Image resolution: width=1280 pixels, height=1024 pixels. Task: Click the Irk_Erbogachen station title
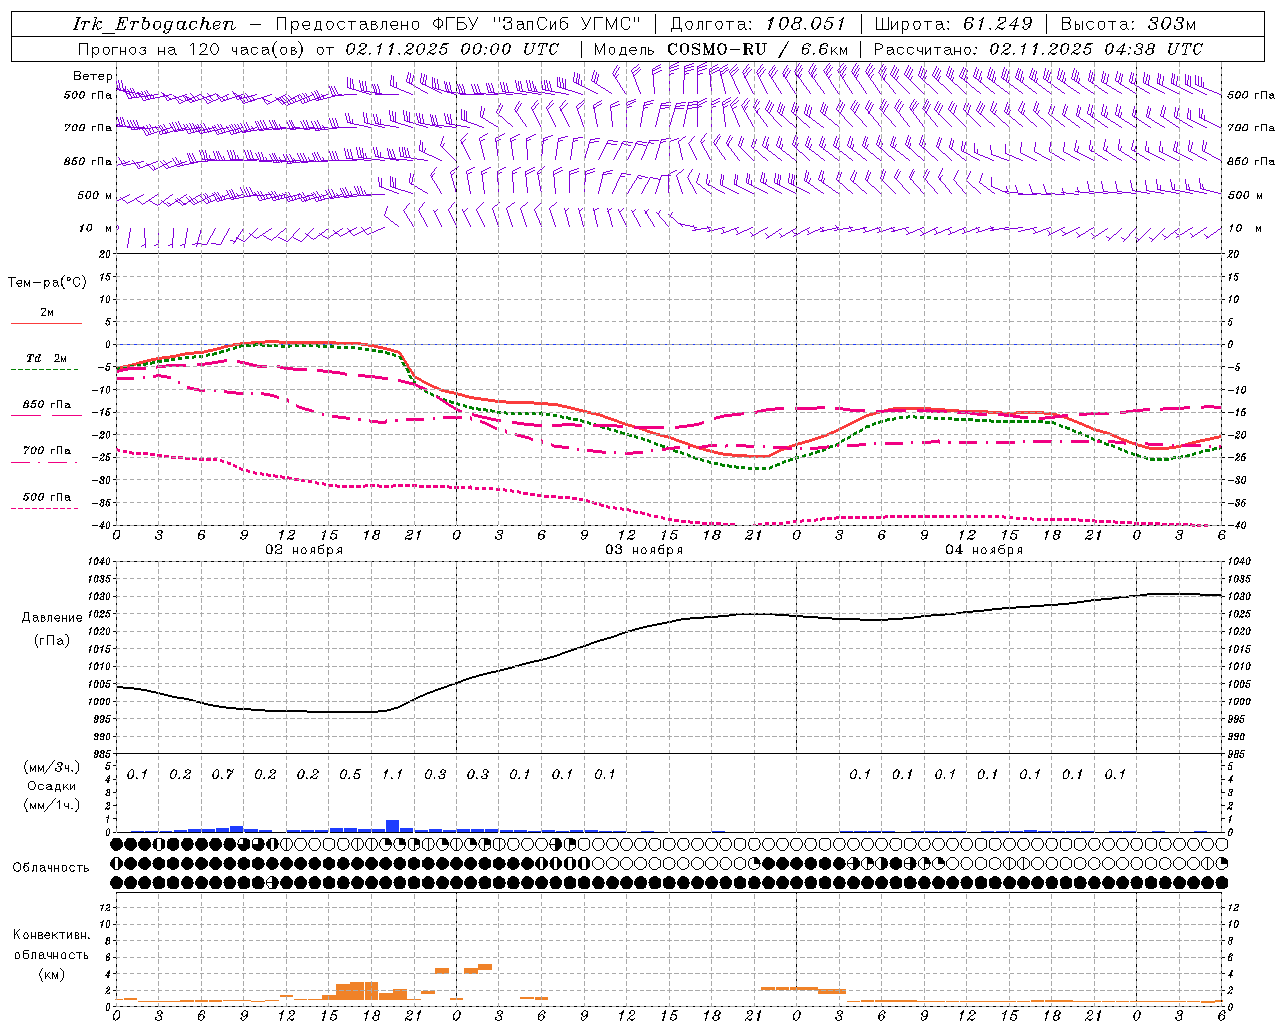(x=154, y=24)
